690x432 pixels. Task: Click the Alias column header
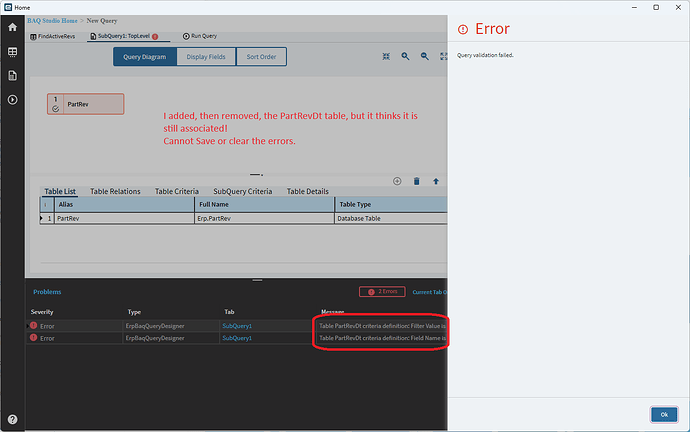[124, 204]
